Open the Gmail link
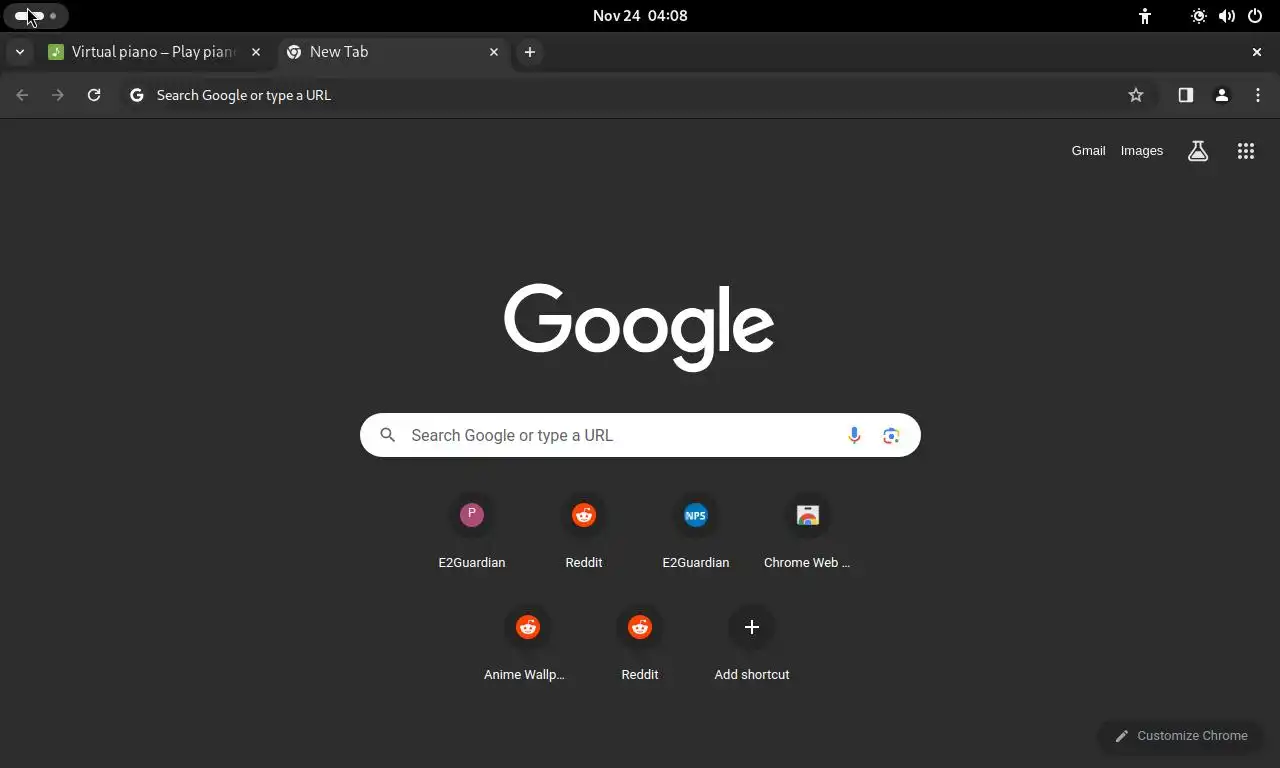The height and width of the screenshot is (768, 1280). point(1088,151)
